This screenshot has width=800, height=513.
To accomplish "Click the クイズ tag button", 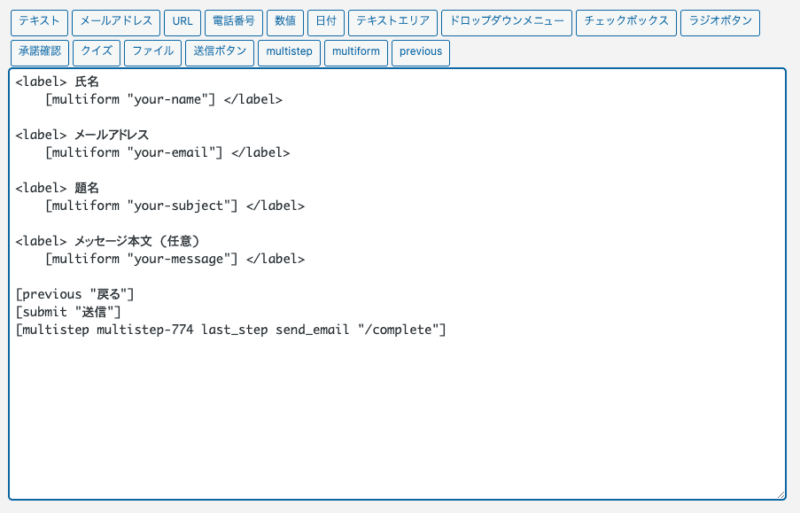I will 98,53.
